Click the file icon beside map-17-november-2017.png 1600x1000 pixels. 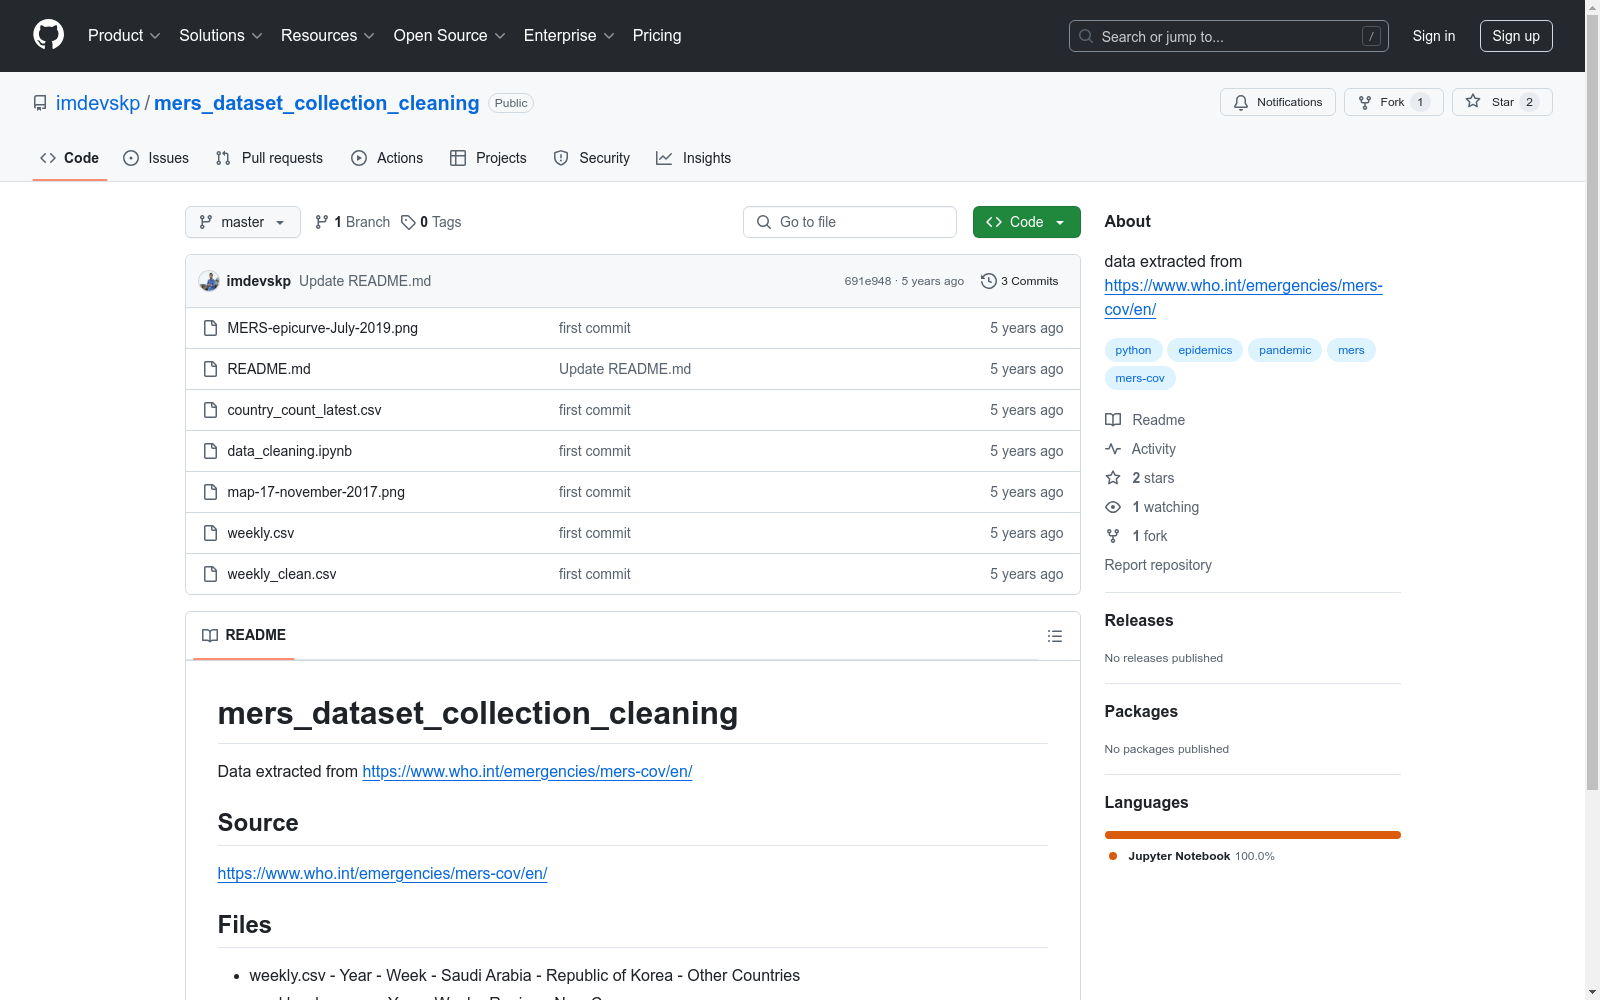210,492
